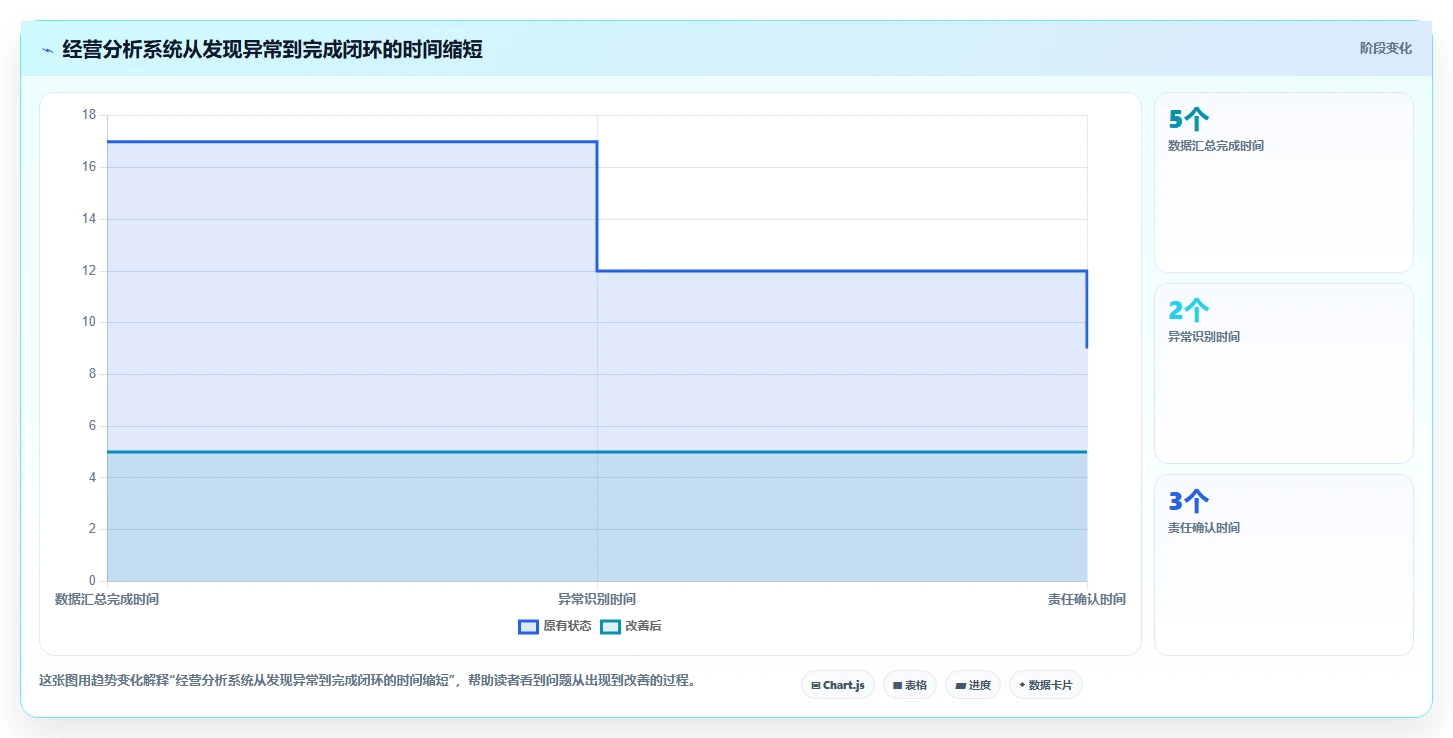Image resolution: width=1453 pixels, height=738 pixels.
Task: Click y-axis tick value 16
Action: [89, 167]
